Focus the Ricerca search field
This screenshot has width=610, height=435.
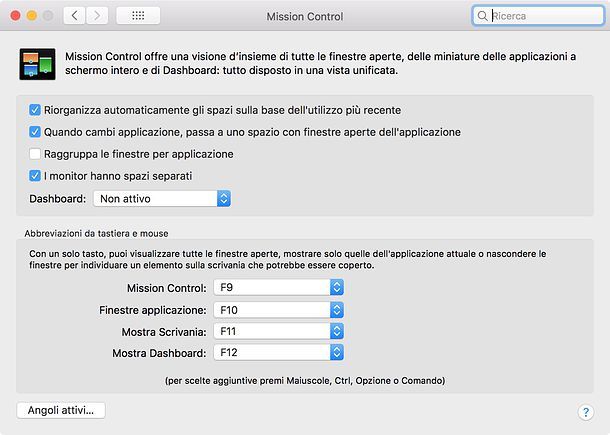(x=538, y=16)
